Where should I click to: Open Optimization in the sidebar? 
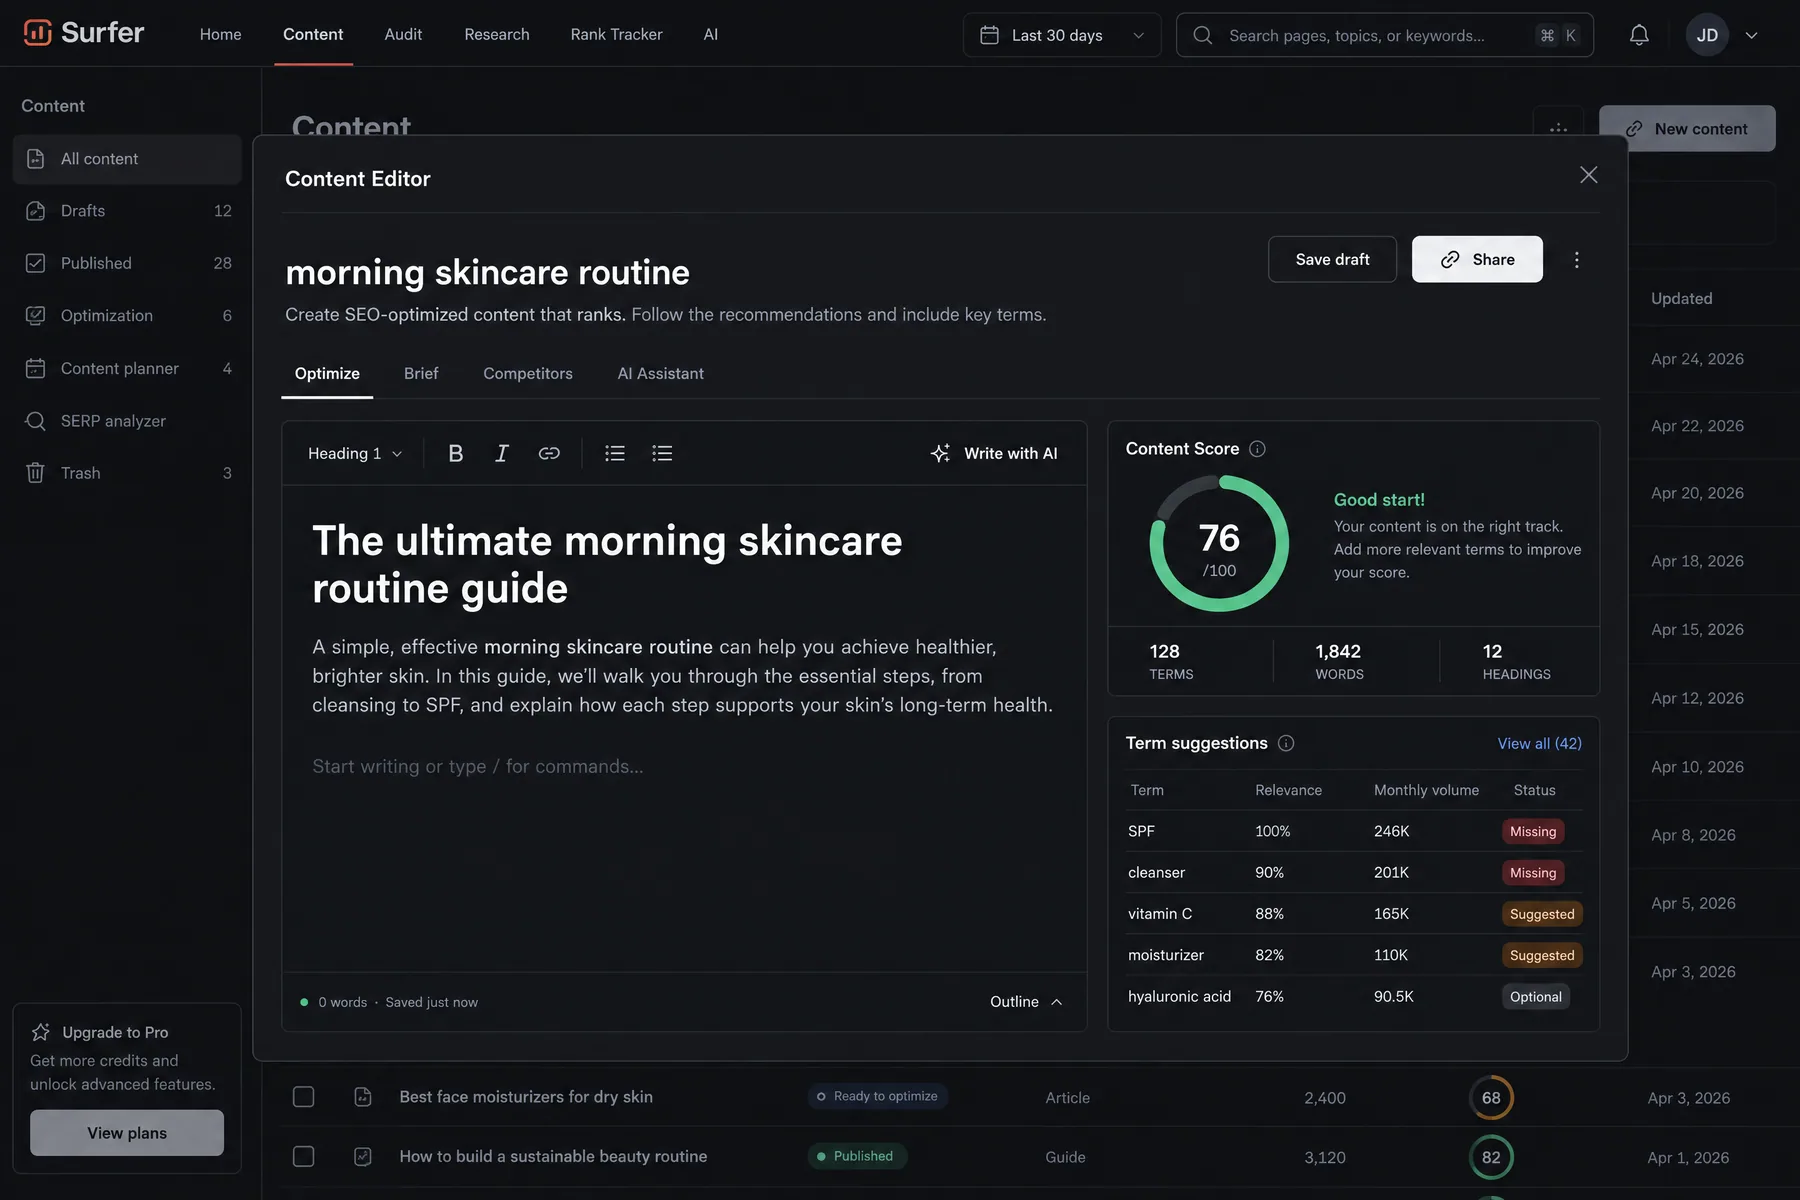point(127,316)
